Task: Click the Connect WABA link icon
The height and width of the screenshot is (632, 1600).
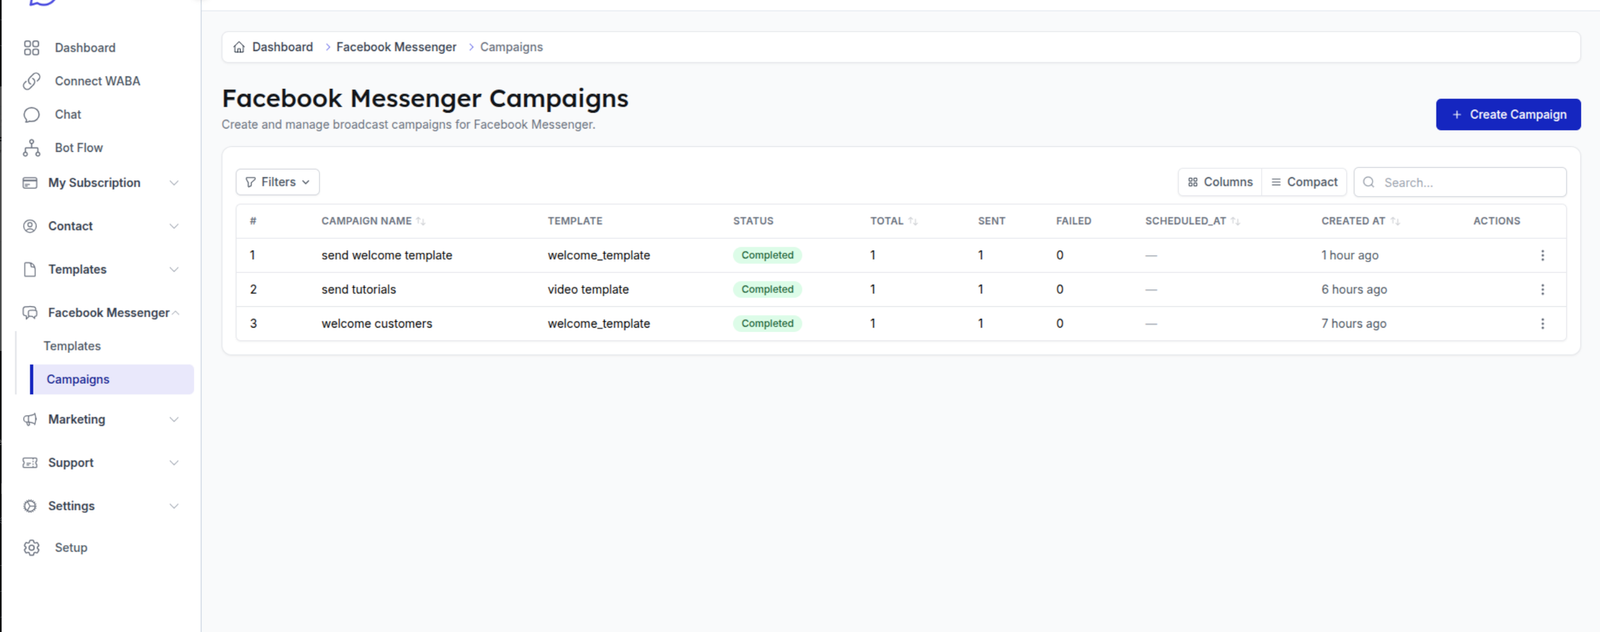Action: (x=31, y=81)
